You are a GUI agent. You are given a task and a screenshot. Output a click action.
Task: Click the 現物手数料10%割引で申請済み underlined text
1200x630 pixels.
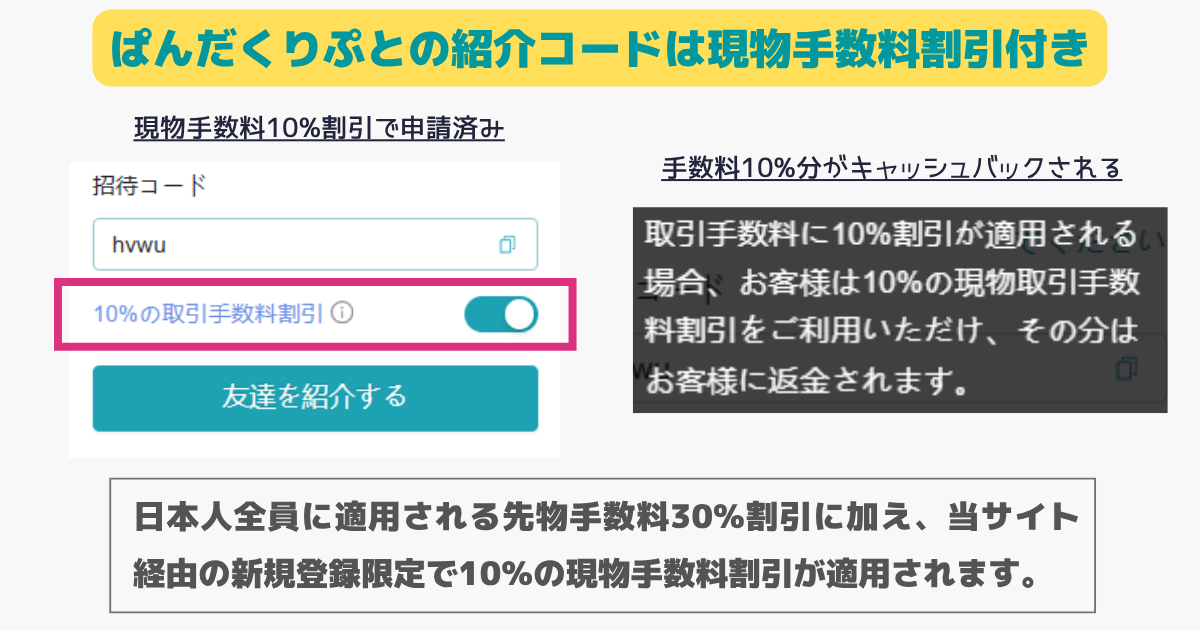point(319,129)
